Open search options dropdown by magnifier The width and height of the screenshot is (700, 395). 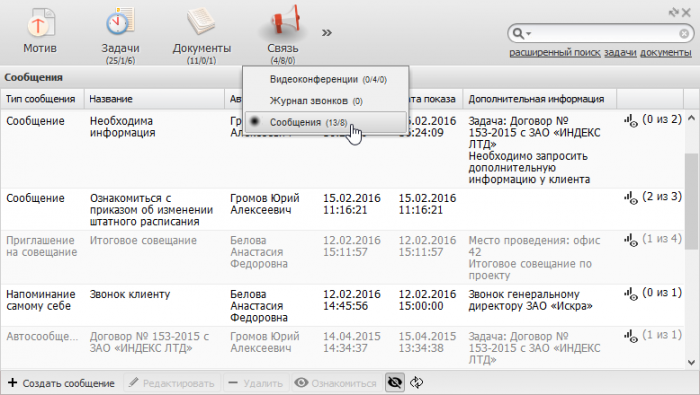[x=521, y=33]
